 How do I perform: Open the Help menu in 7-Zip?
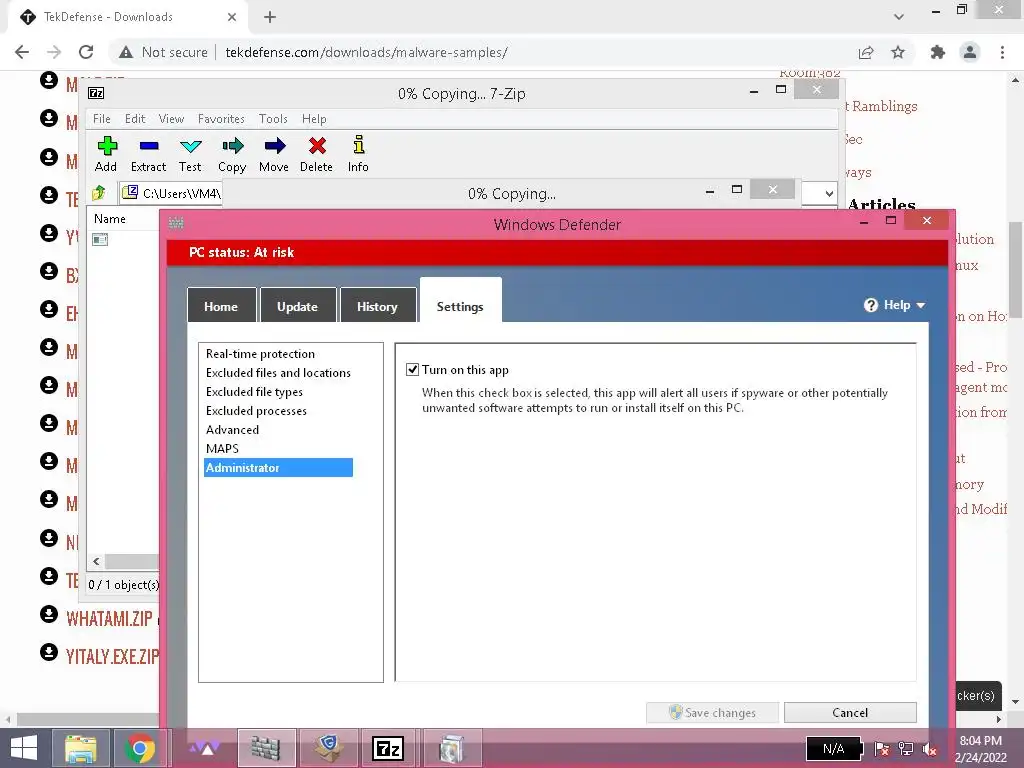pos(314,119)
